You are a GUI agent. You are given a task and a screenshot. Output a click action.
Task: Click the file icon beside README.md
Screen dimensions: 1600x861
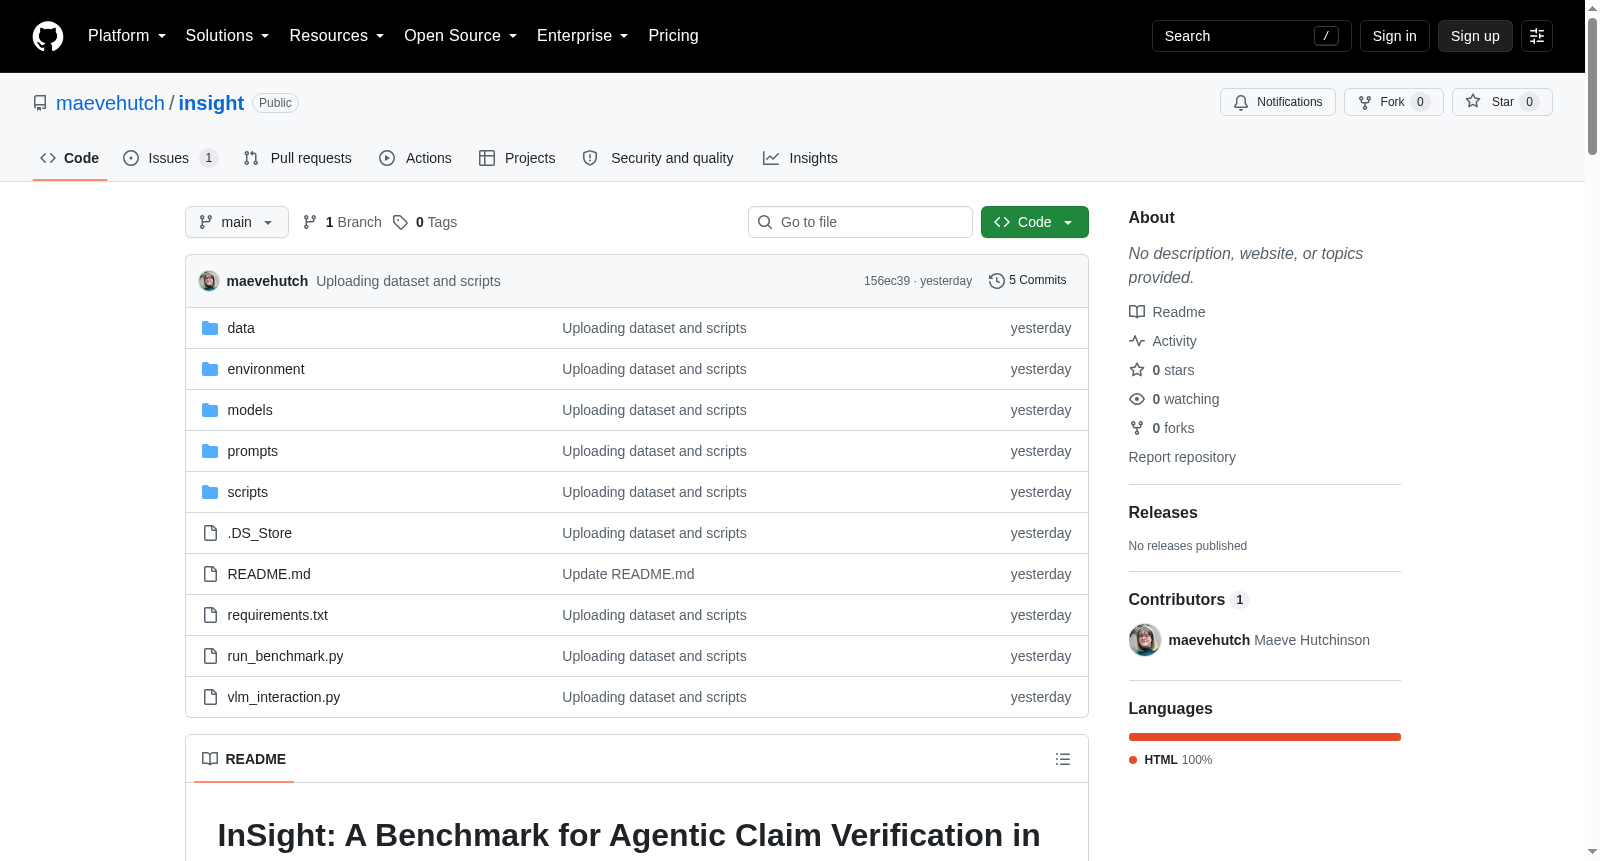click(210, 574)
